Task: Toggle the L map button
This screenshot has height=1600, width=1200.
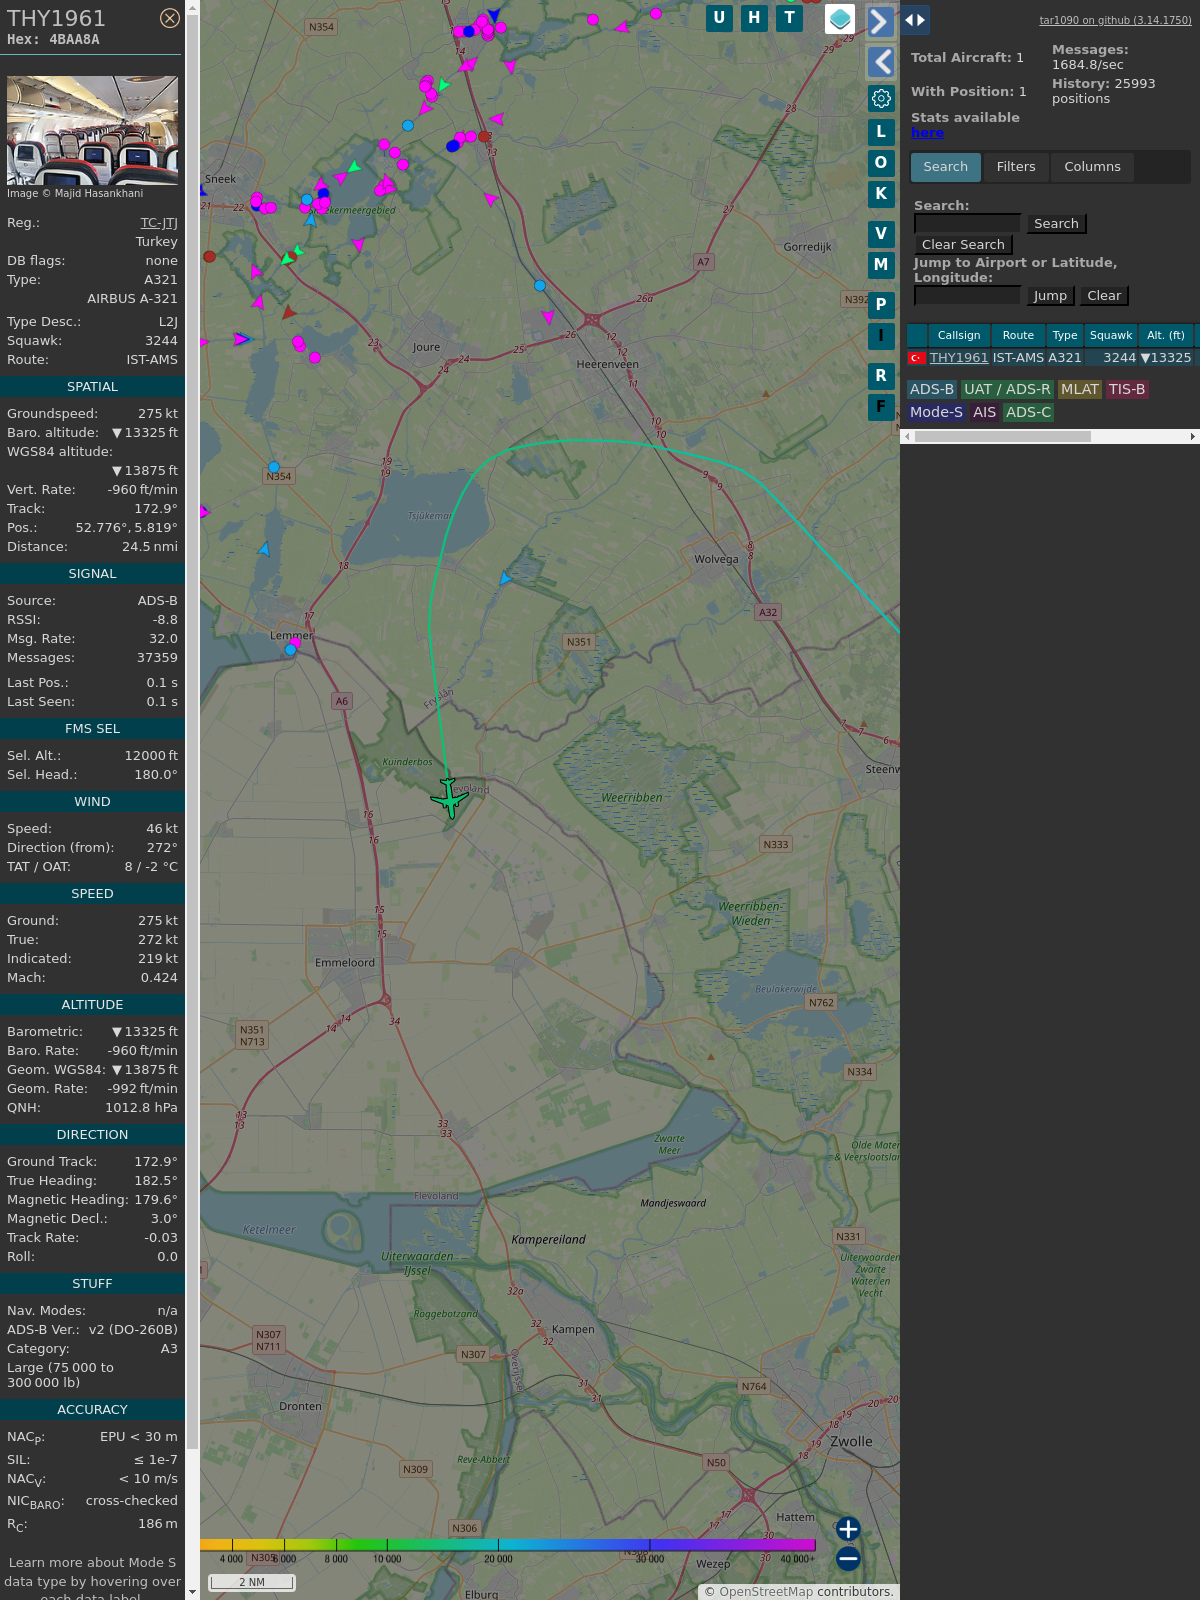Action: pos(881,131)
